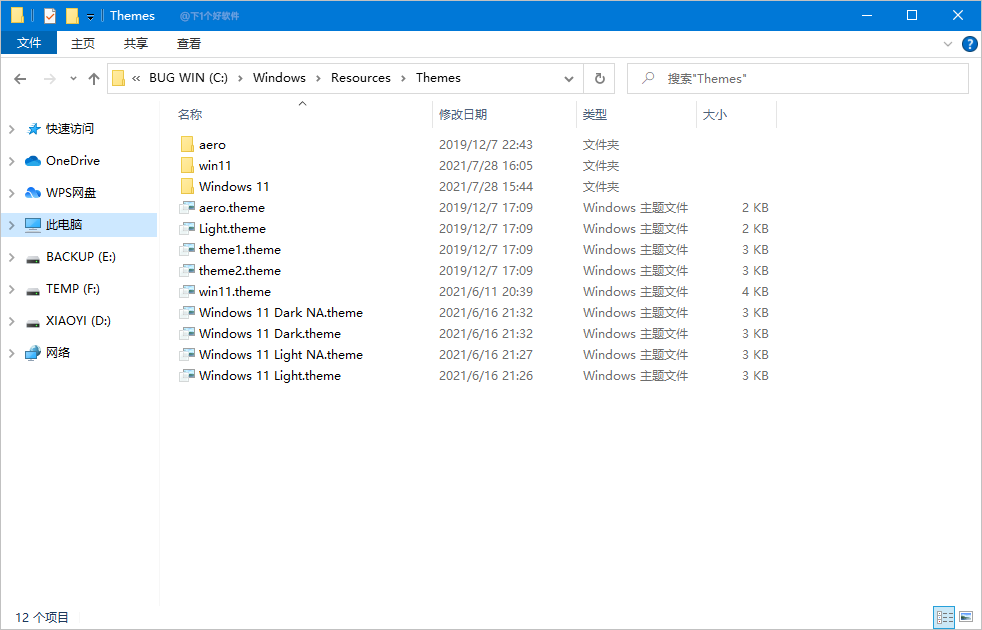The height and width of the screenshot is (630, 982).
Task: Select Windows 11 Light NA.theme file
Action: 281,354
